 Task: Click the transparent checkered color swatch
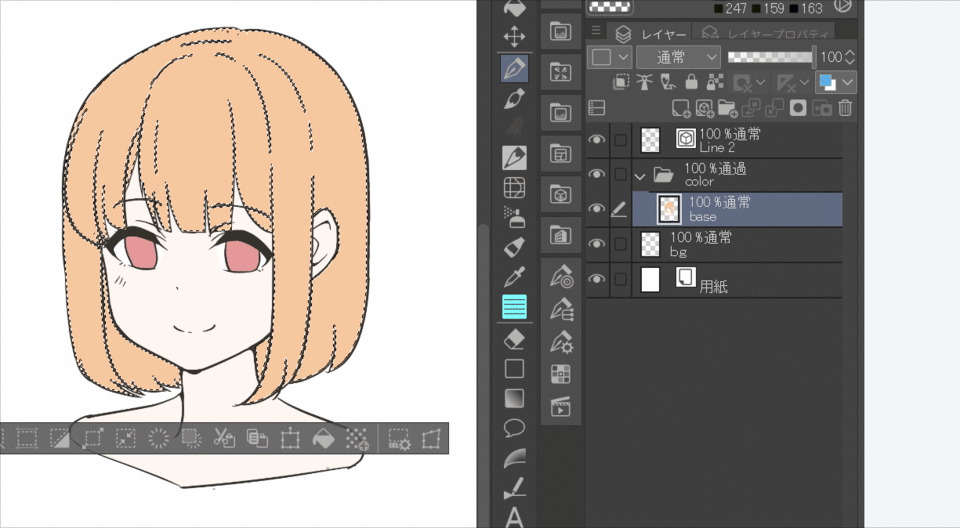click(x=610, y=7)
